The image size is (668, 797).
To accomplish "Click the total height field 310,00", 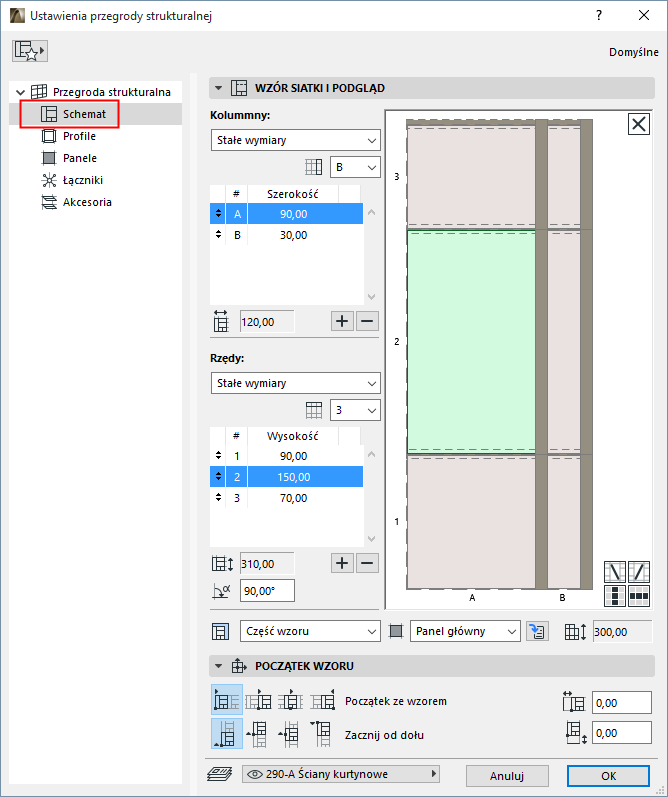I will pos(267,564).
